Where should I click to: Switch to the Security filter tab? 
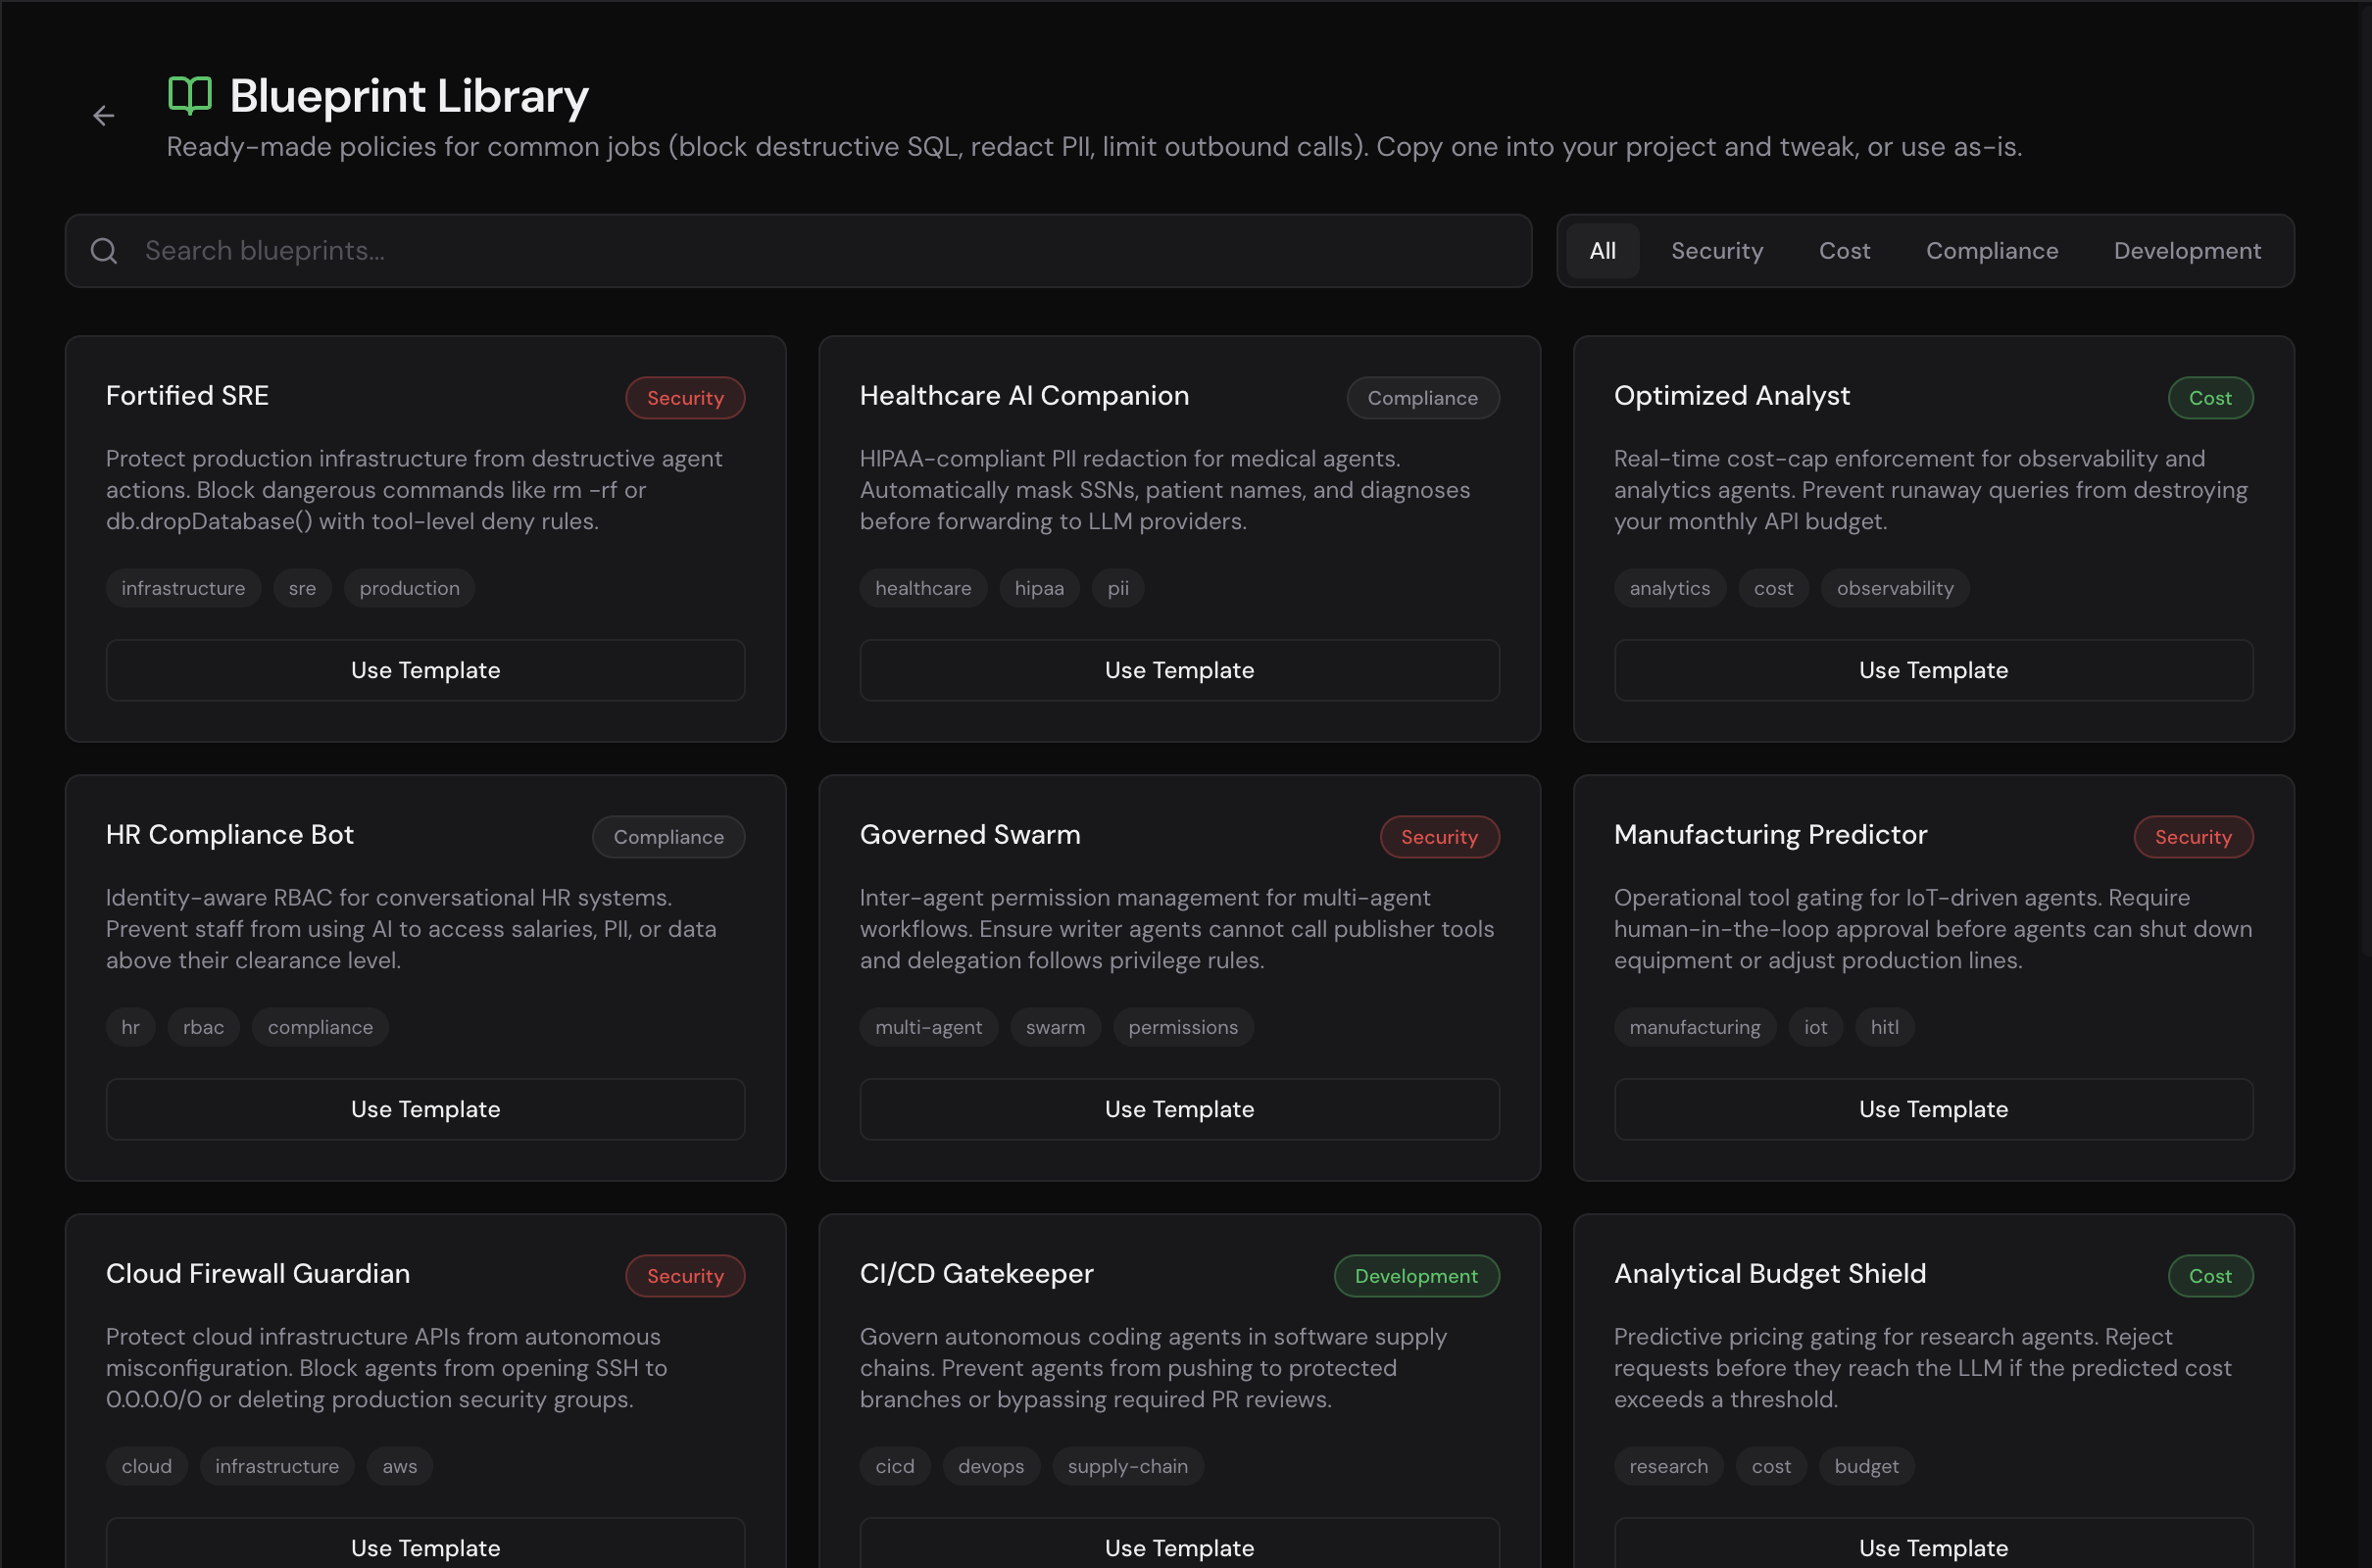point(1716,251)
